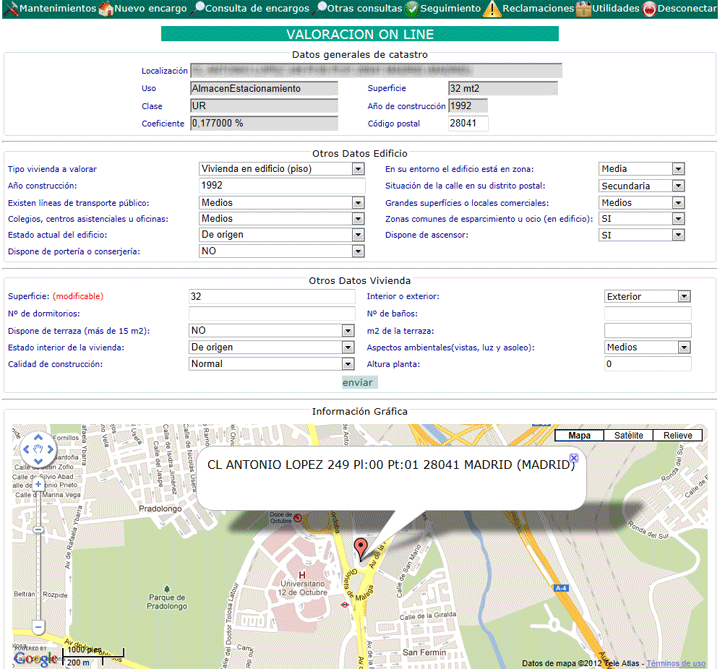Expand Dispone de terraza dropdown
This screenshot has height=669, width=720.
click(x=348, y=331)
